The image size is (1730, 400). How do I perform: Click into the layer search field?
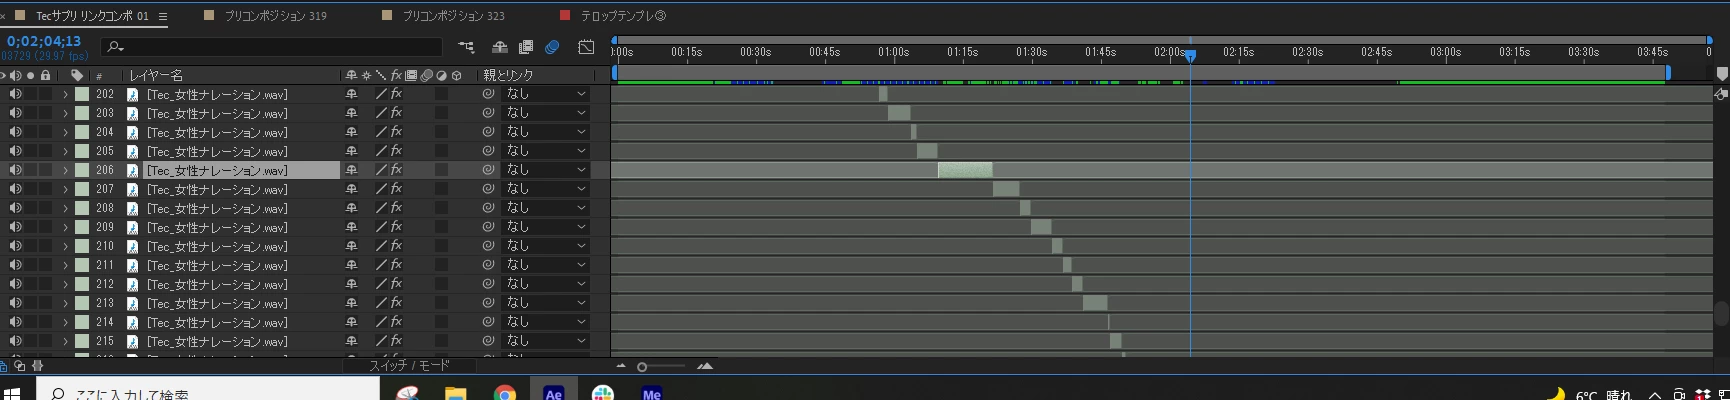pyautogui.click(x=272, y=47)
